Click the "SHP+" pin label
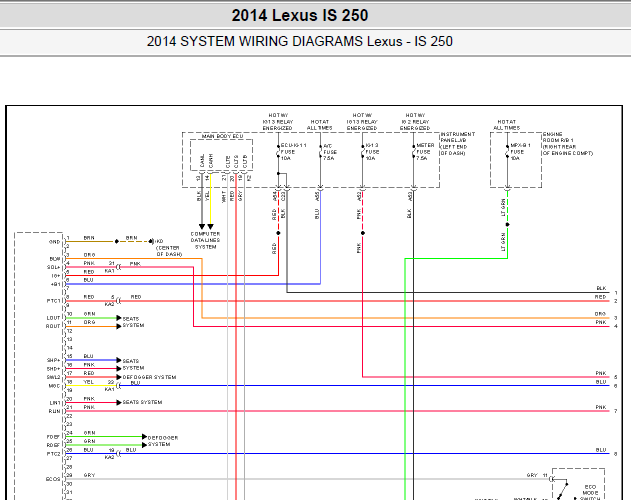 point(53,360)
